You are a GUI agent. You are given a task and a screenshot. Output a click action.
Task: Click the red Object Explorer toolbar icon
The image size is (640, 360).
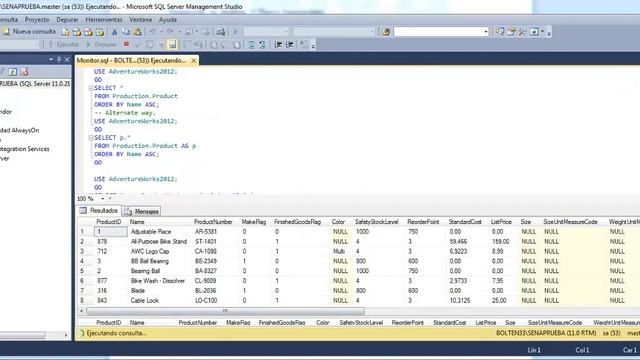click(24, 72)
